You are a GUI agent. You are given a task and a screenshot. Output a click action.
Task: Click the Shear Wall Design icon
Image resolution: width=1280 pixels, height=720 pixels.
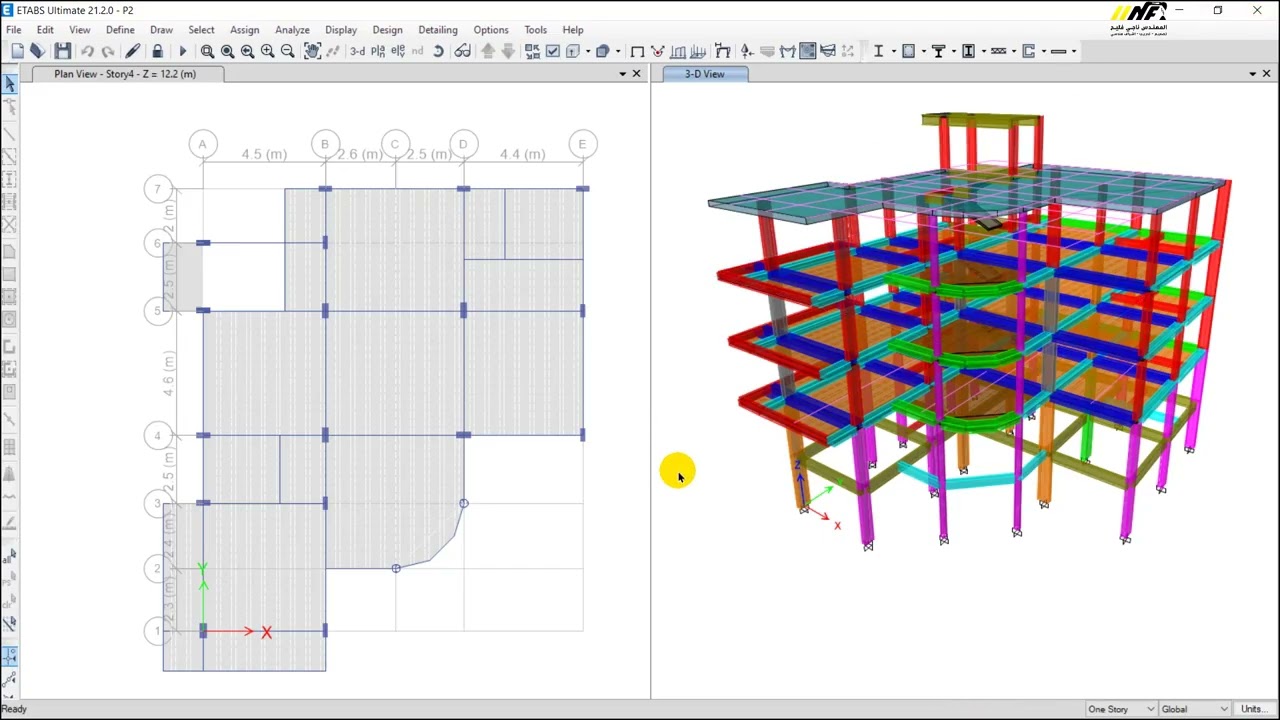click(x=1029, y=51)
